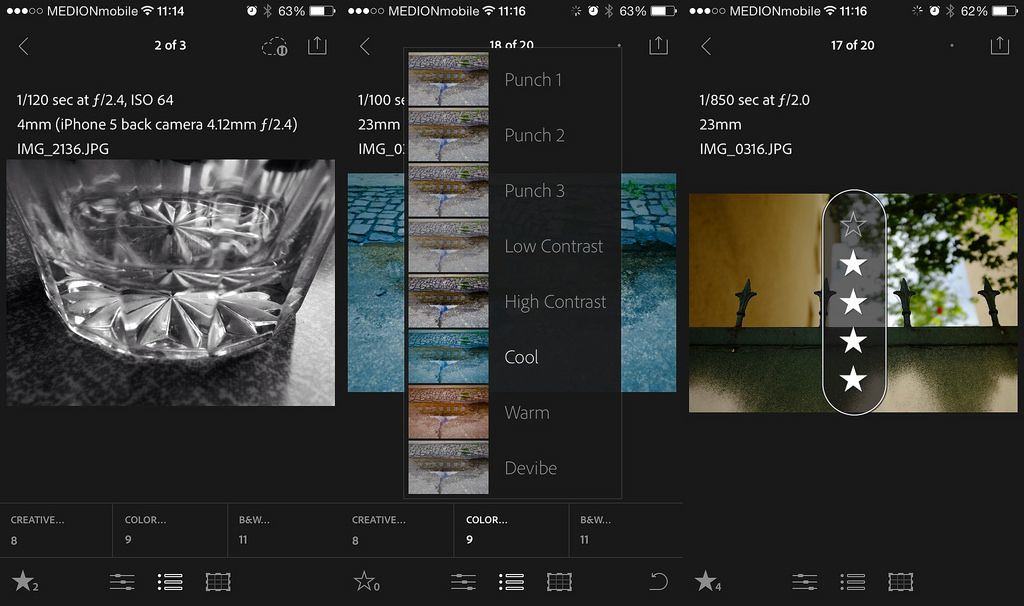Screen dimensions: 1024x606
Task: Tap exposure info '1/850 sec at f/2.0'
Action: coord(754,100)
